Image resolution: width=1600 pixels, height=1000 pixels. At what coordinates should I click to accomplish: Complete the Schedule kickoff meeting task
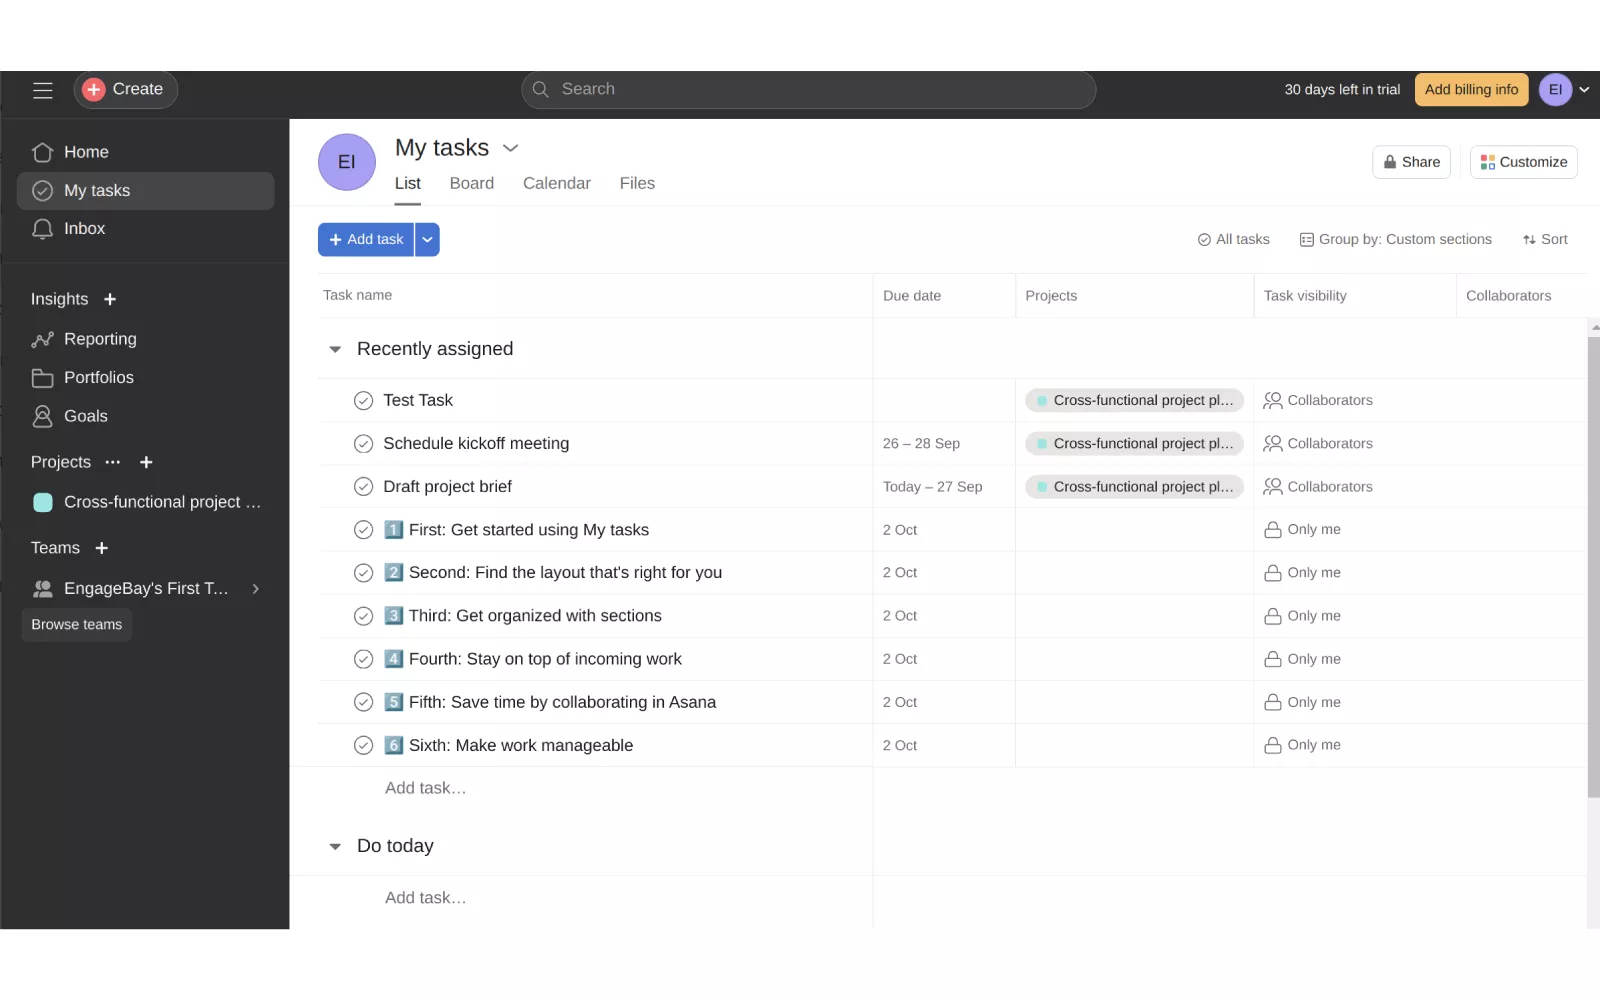pyautogui.click(x=363, y=444)
